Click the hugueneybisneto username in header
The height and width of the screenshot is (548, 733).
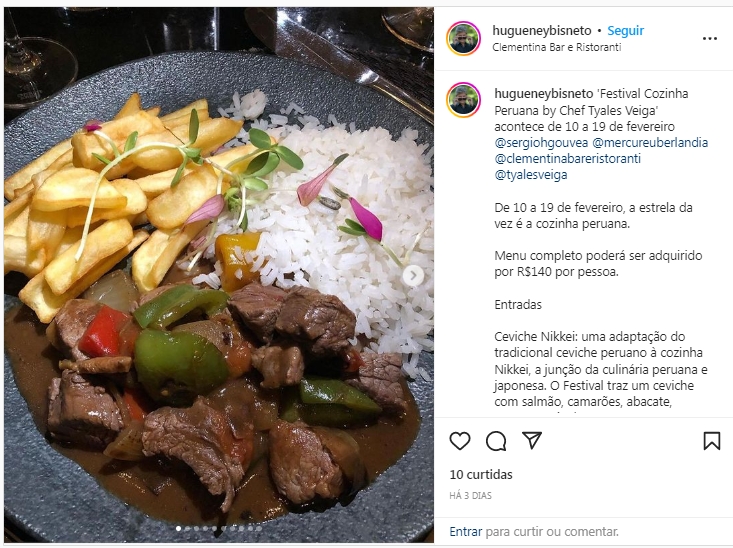(x=542, y=31)
